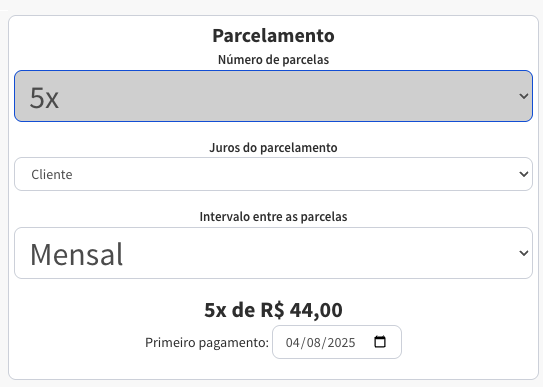Click the chevron arrow on the 5x dropdown
The image size is (543, 387).
[x=524, y=96]
